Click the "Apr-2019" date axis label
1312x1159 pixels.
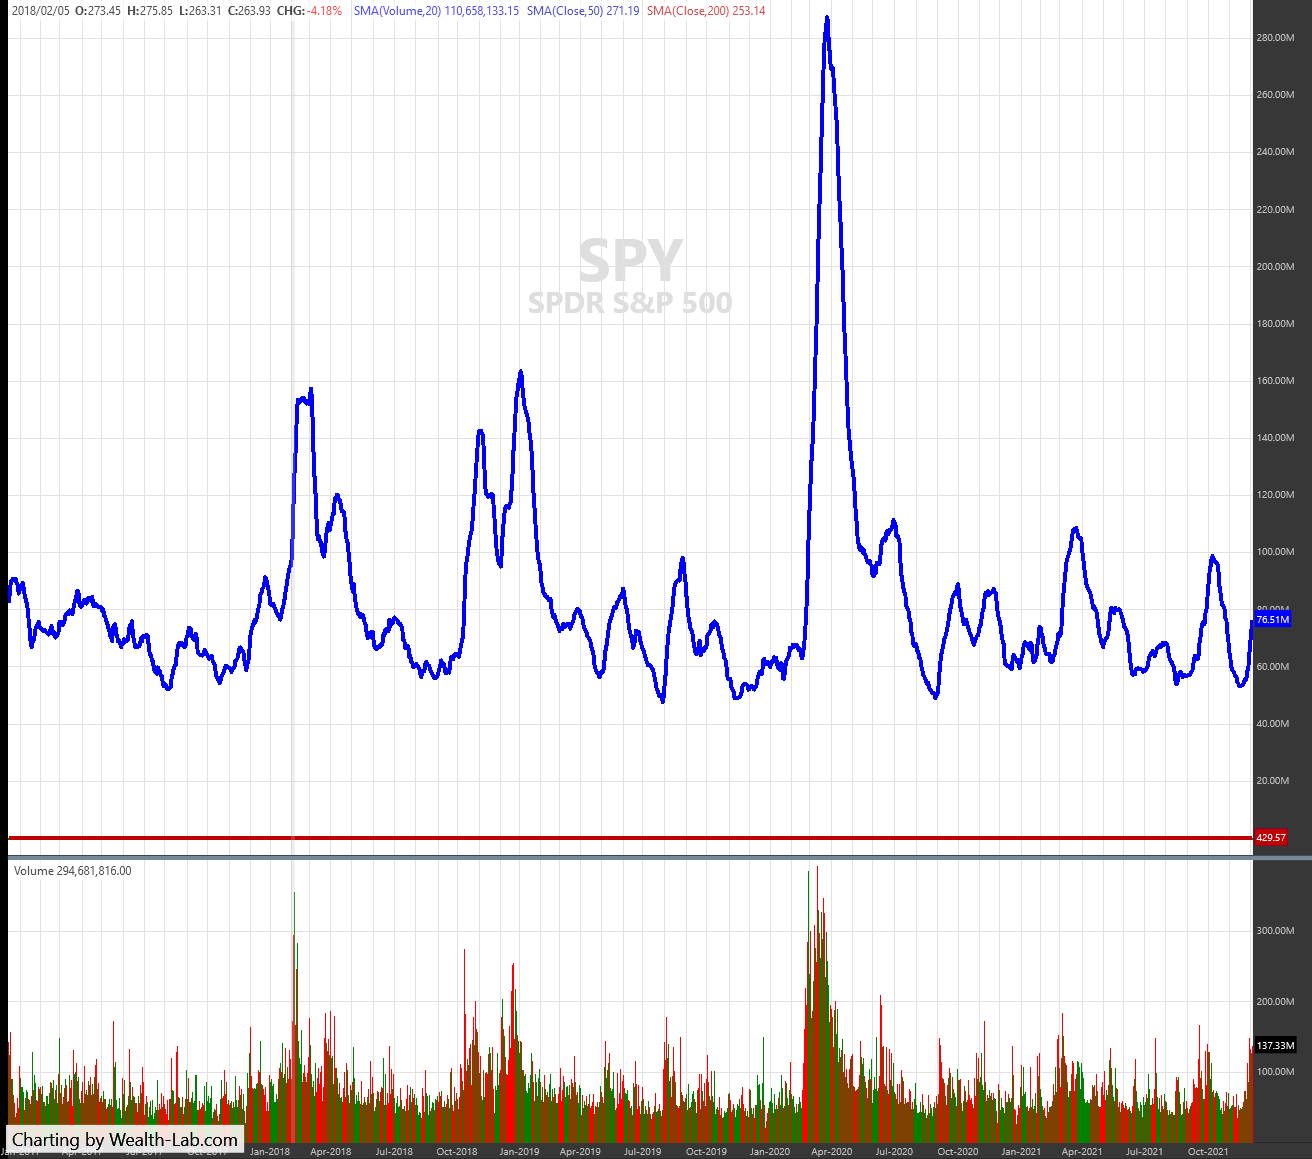click(581, 1152)
